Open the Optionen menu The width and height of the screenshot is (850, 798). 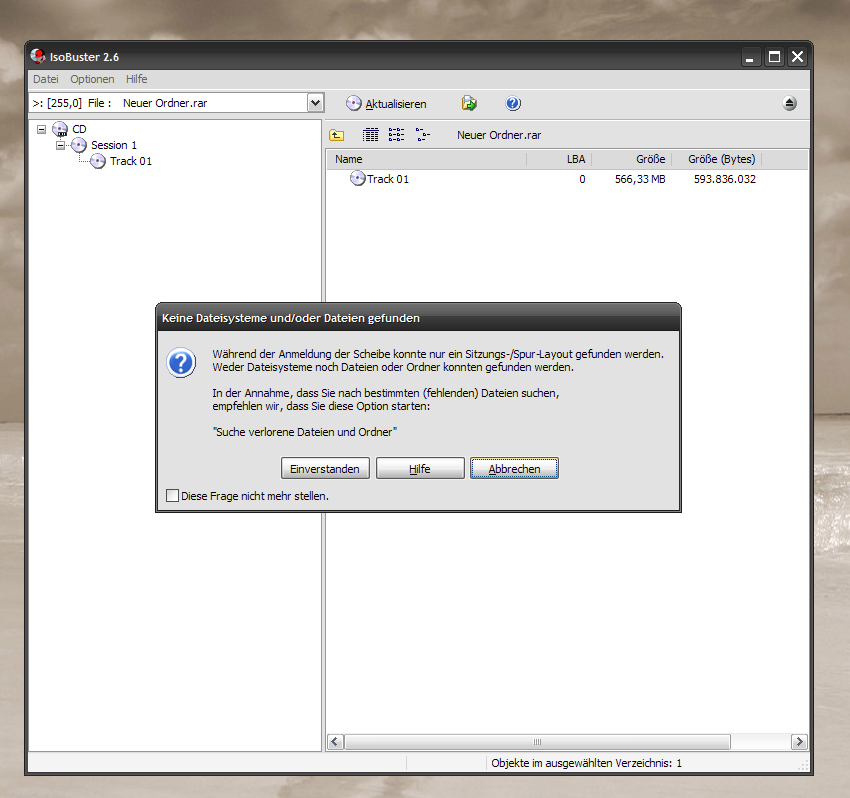tap(92, 79)
